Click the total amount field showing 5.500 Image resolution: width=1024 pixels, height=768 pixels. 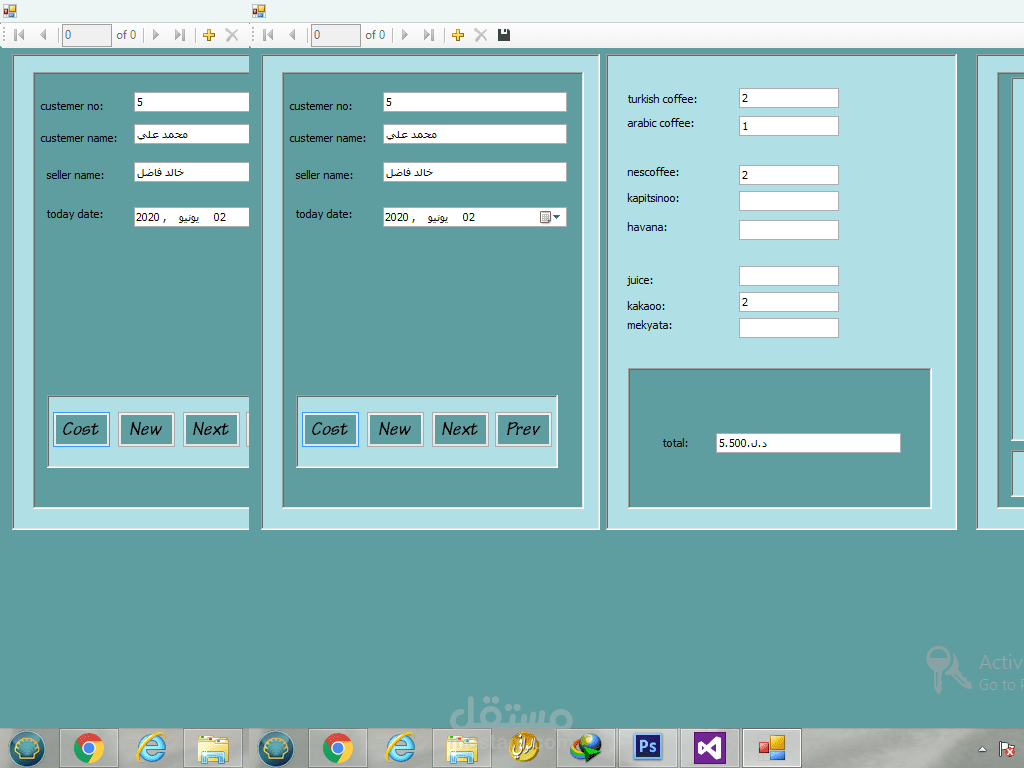tap(808, 443)
